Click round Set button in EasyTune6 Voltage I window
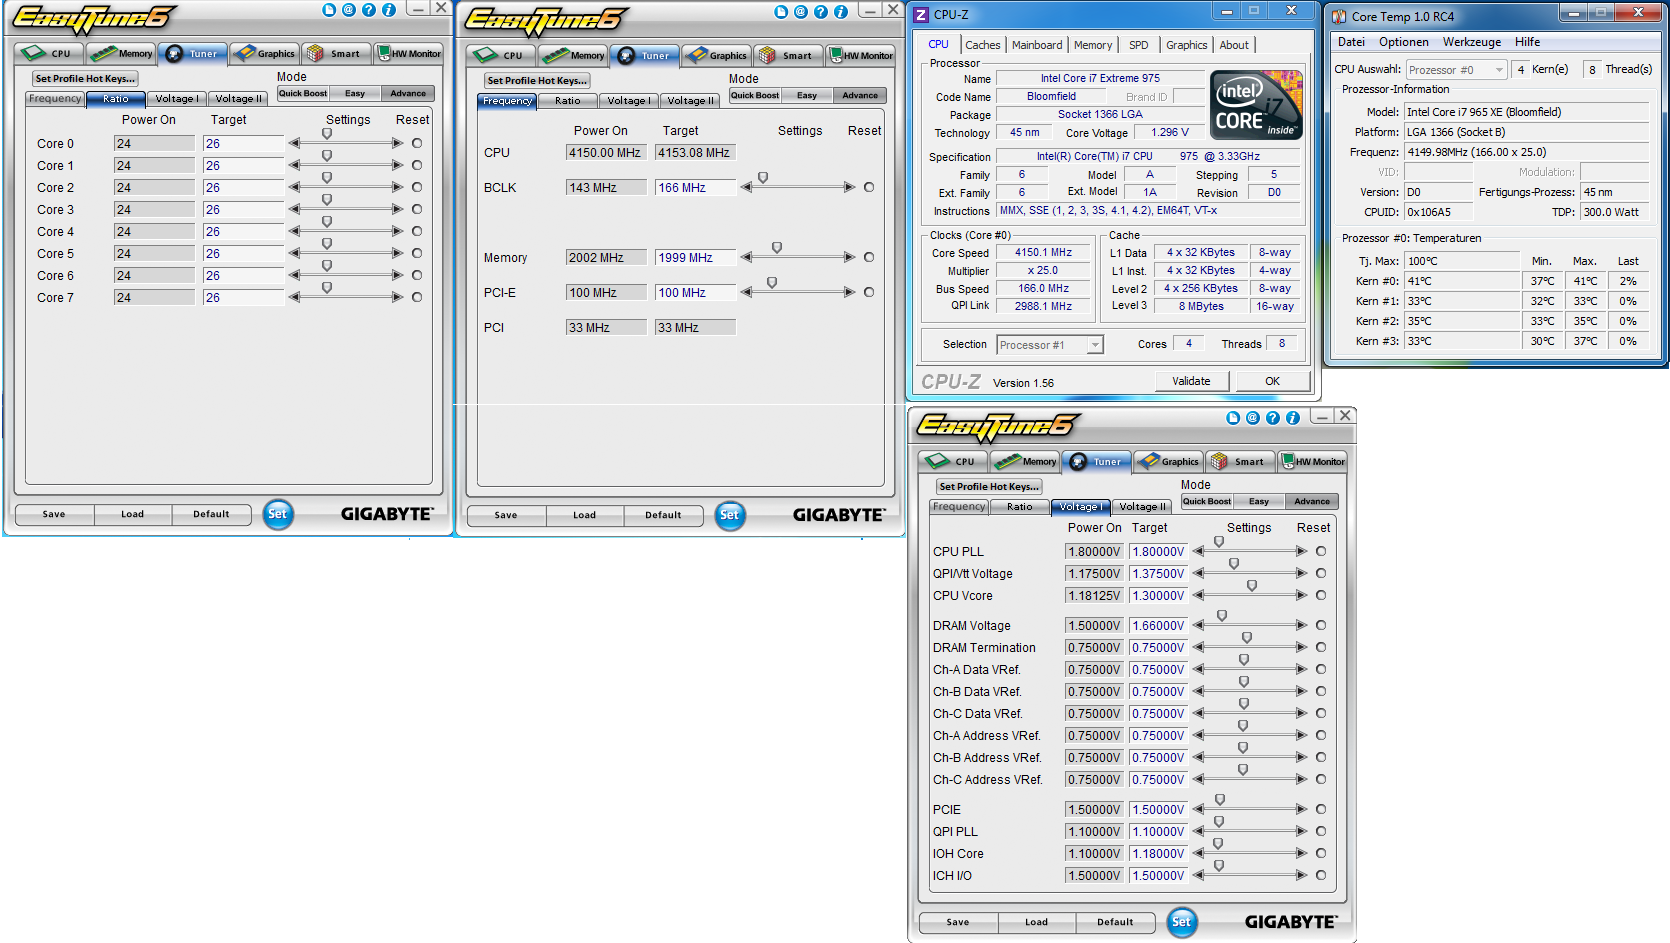Screen dimensions: 1670x943 point(1182,922)
